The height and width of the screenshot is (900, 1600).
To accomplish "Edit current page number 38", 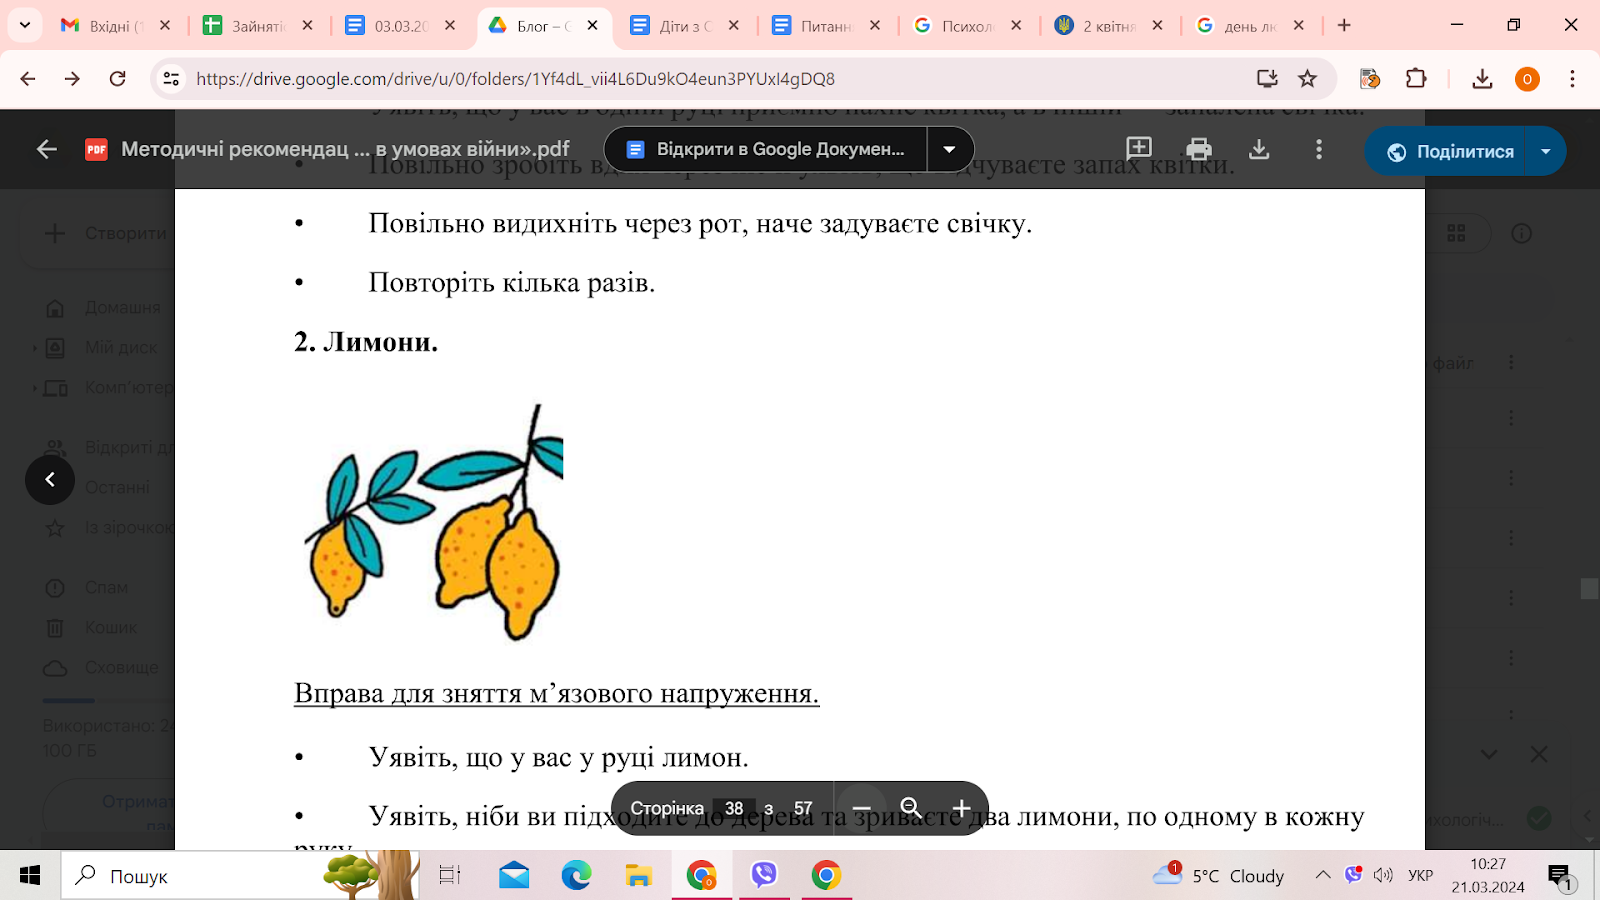I will 734,808.
